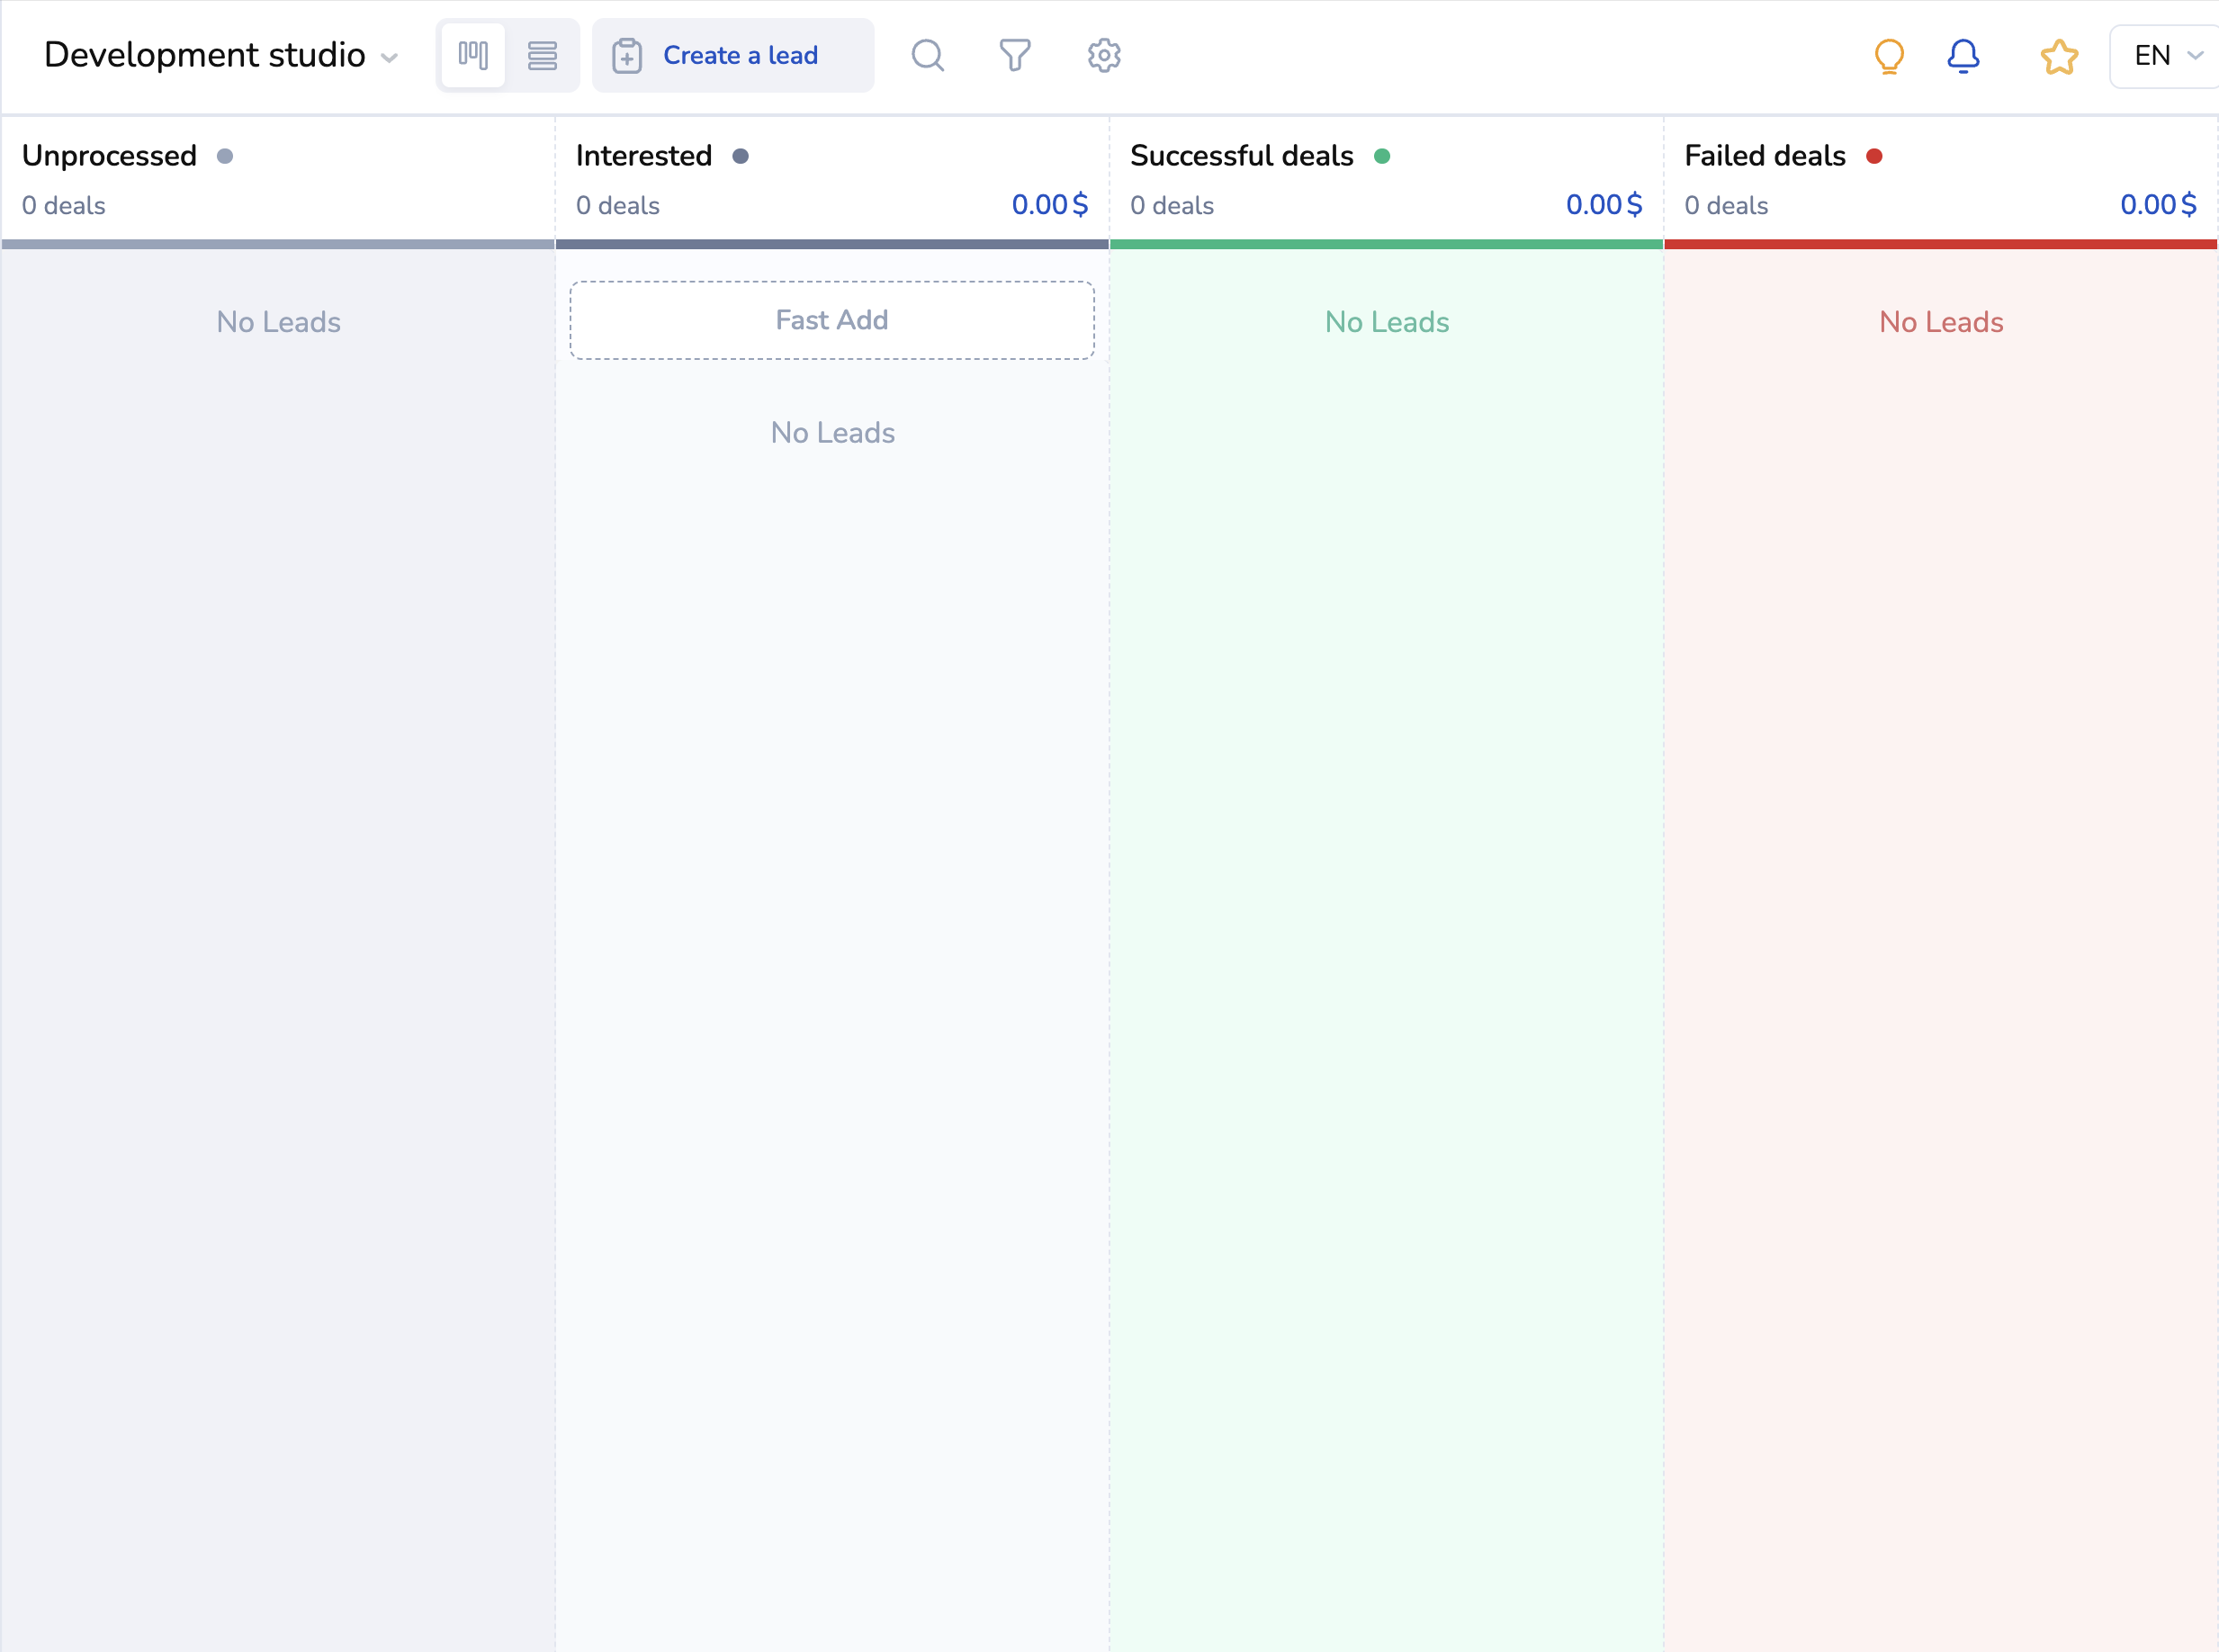Click the chevron next to Development studio
2219x1652 pixels.
coord(390,58)
